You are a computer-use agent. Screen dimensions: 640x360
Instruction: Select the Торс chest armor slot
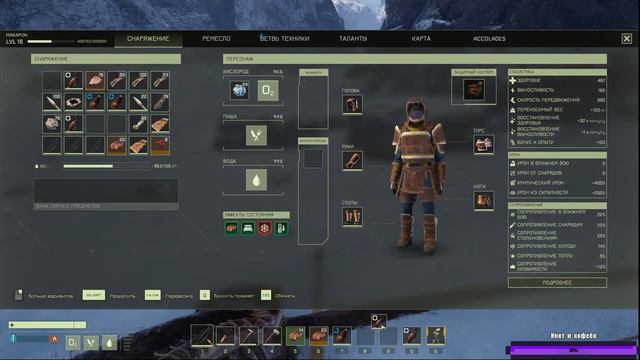coord(484,144)
